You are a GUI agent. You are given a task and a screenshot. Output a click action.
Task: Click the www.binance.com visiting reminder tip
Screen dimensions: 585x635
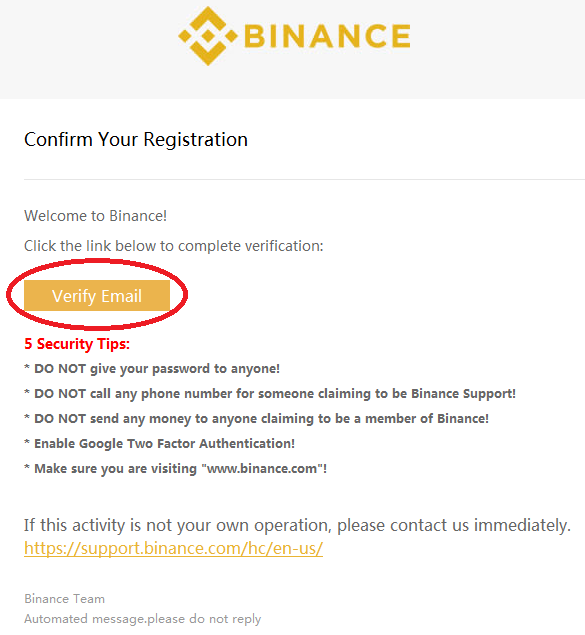175,469
